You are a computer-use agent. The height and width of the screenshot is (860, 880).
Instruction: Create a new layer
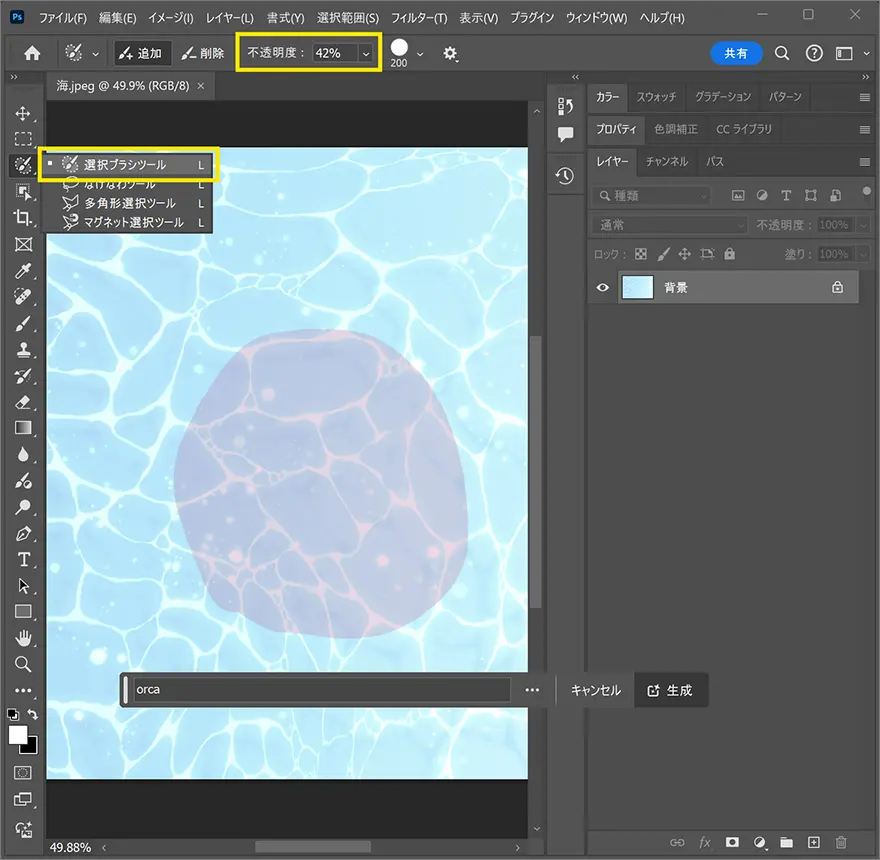point(813,842)
